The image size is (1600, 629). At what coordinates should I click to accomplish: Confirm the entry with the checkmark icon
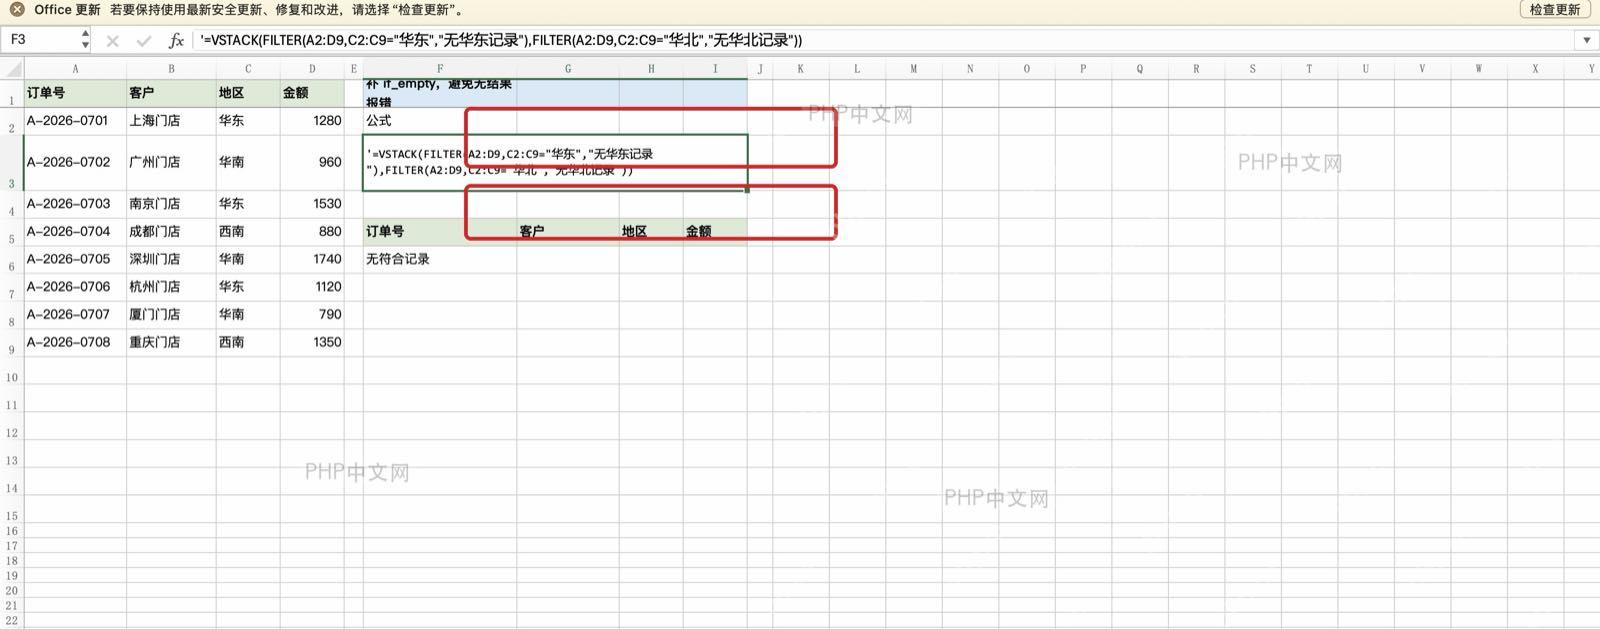coord(144,41)
